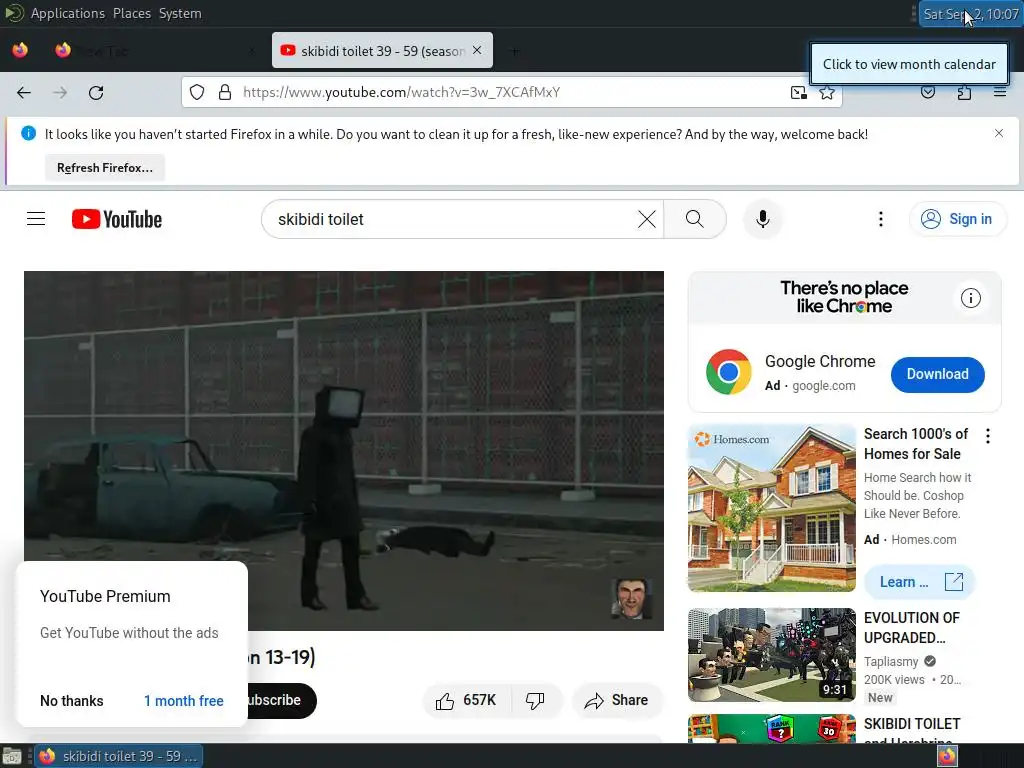This screenshot has width=1024, height=768.
Task: Click the show desktop icon in taskbar
Action: pos(12,756)
